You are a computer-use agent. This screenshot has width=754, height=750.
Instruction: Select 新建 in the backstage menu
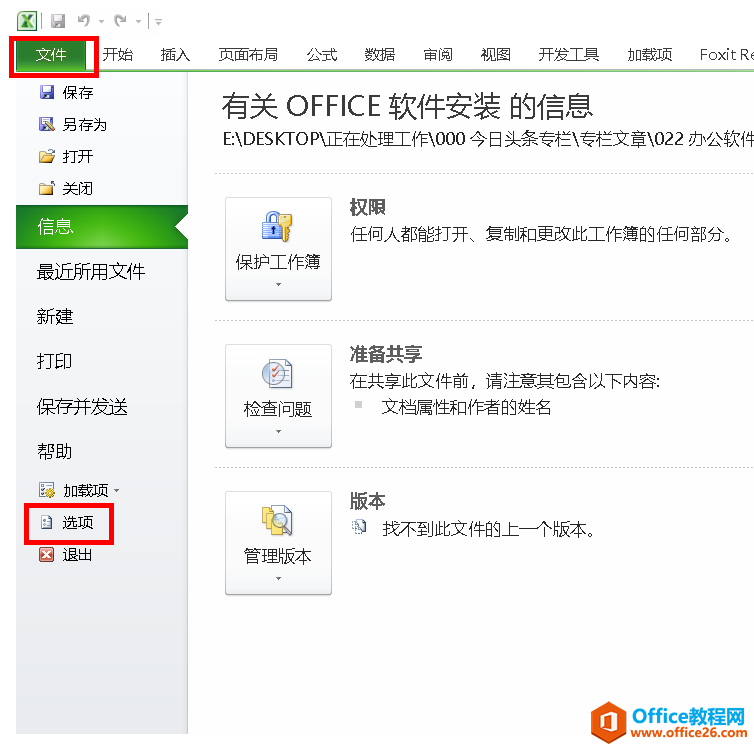(55, 316)
